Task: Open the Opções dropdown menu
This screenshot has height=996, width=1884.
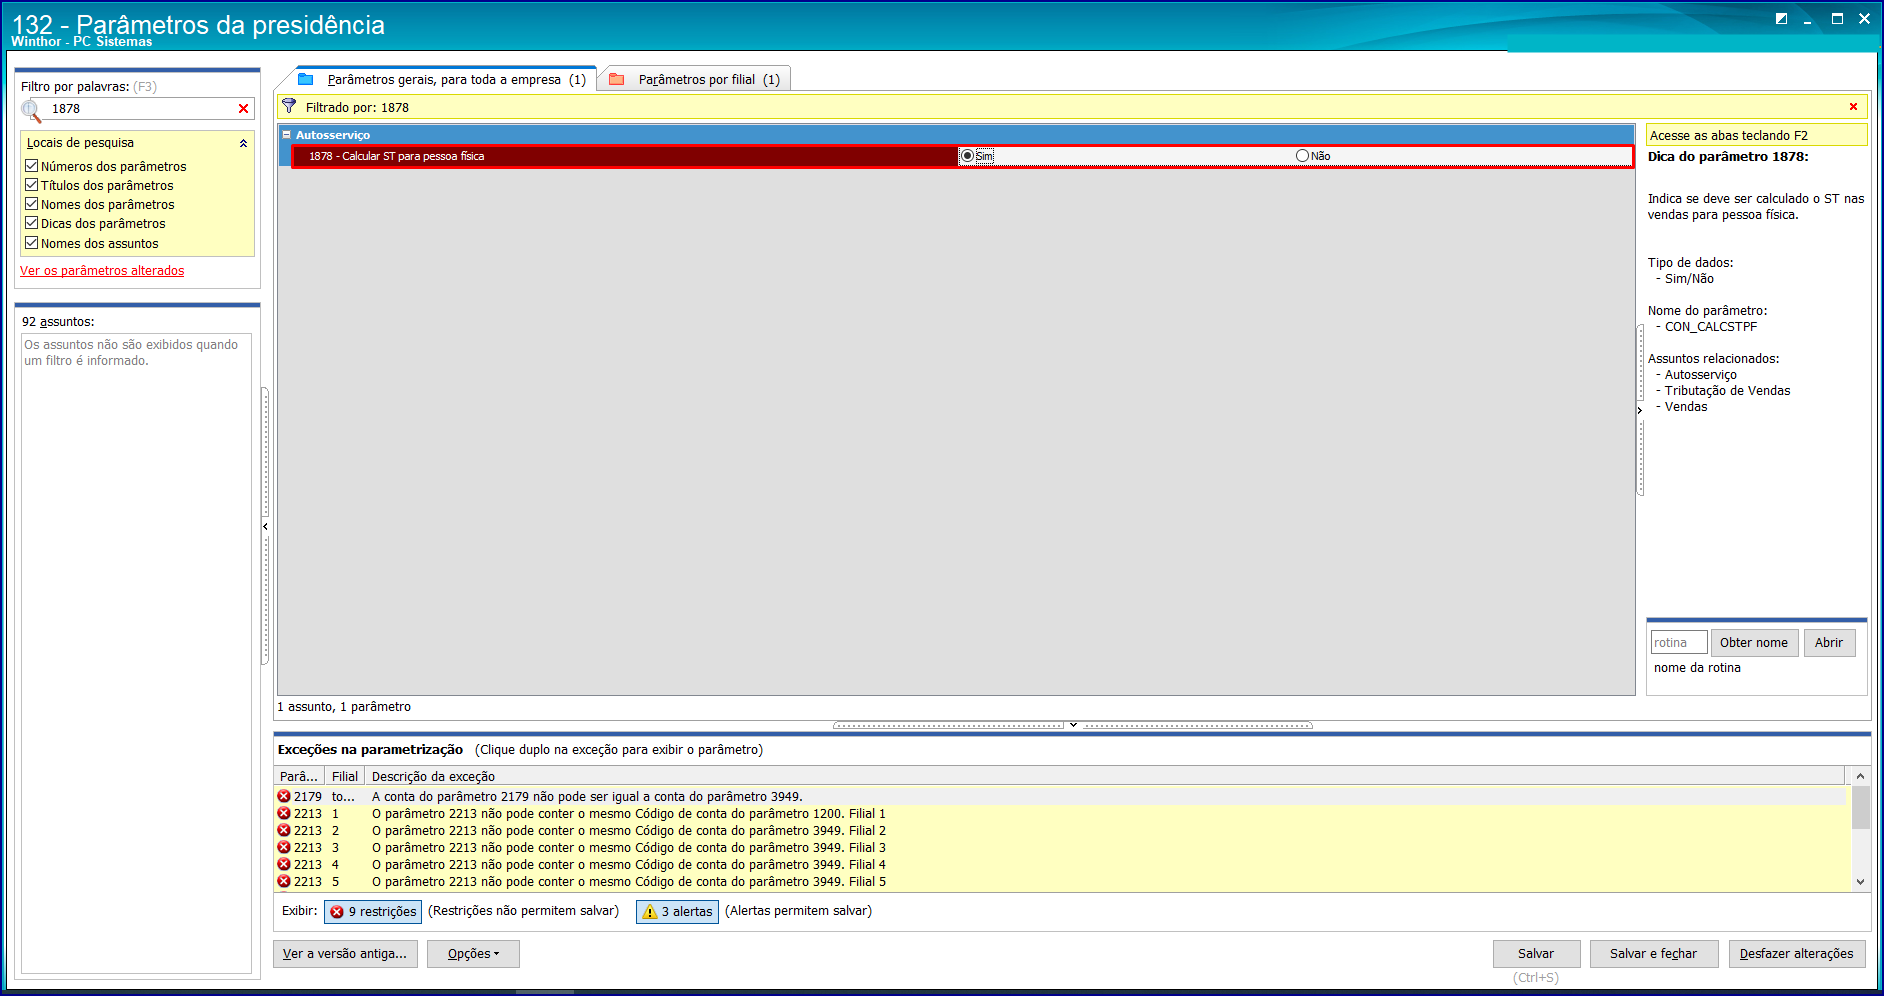Action: [x=473, y=954]
